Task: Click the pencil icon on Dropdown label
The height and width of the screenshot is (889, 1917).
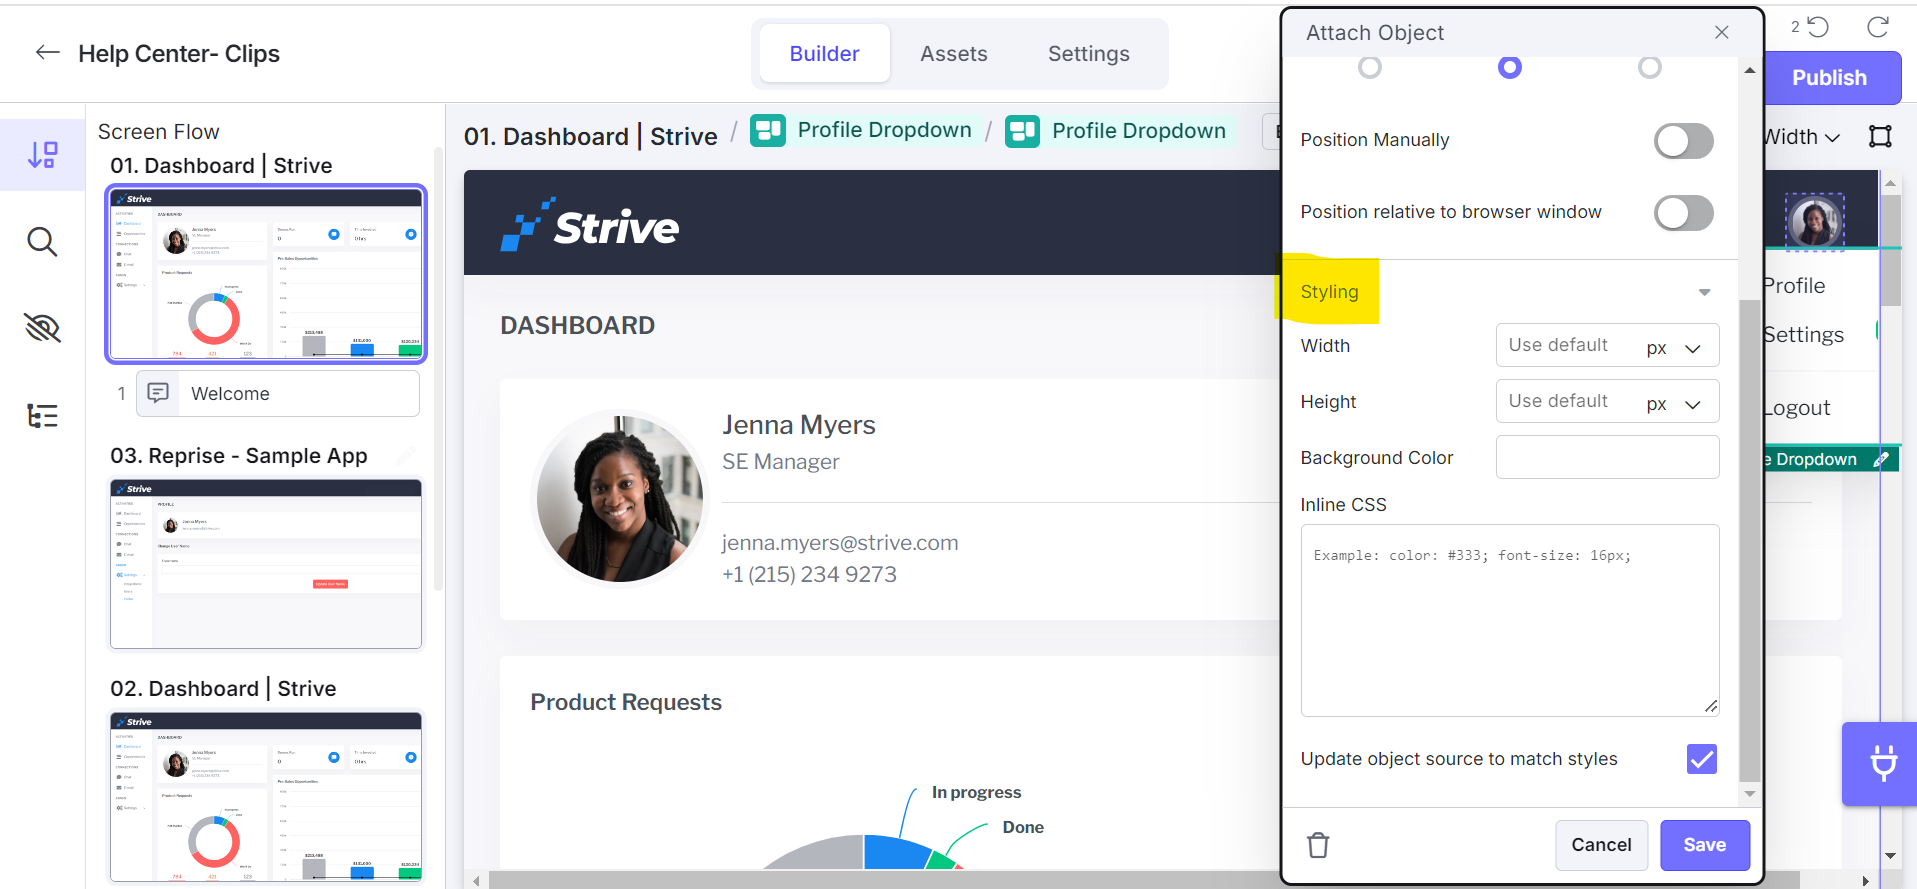Action: (1880, 459)
